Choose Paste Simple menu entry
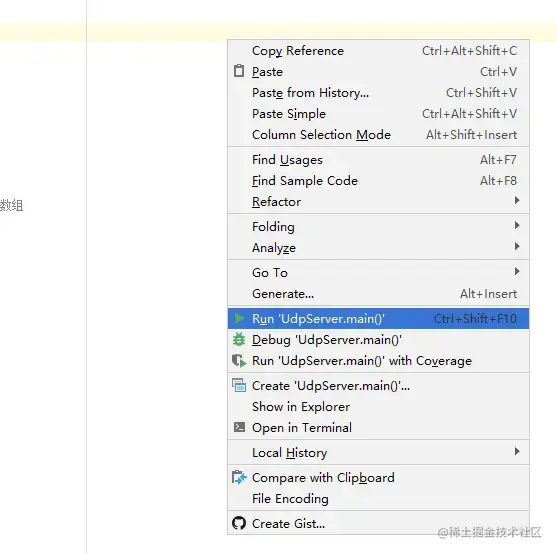The image size is (557, 554). 378,114
